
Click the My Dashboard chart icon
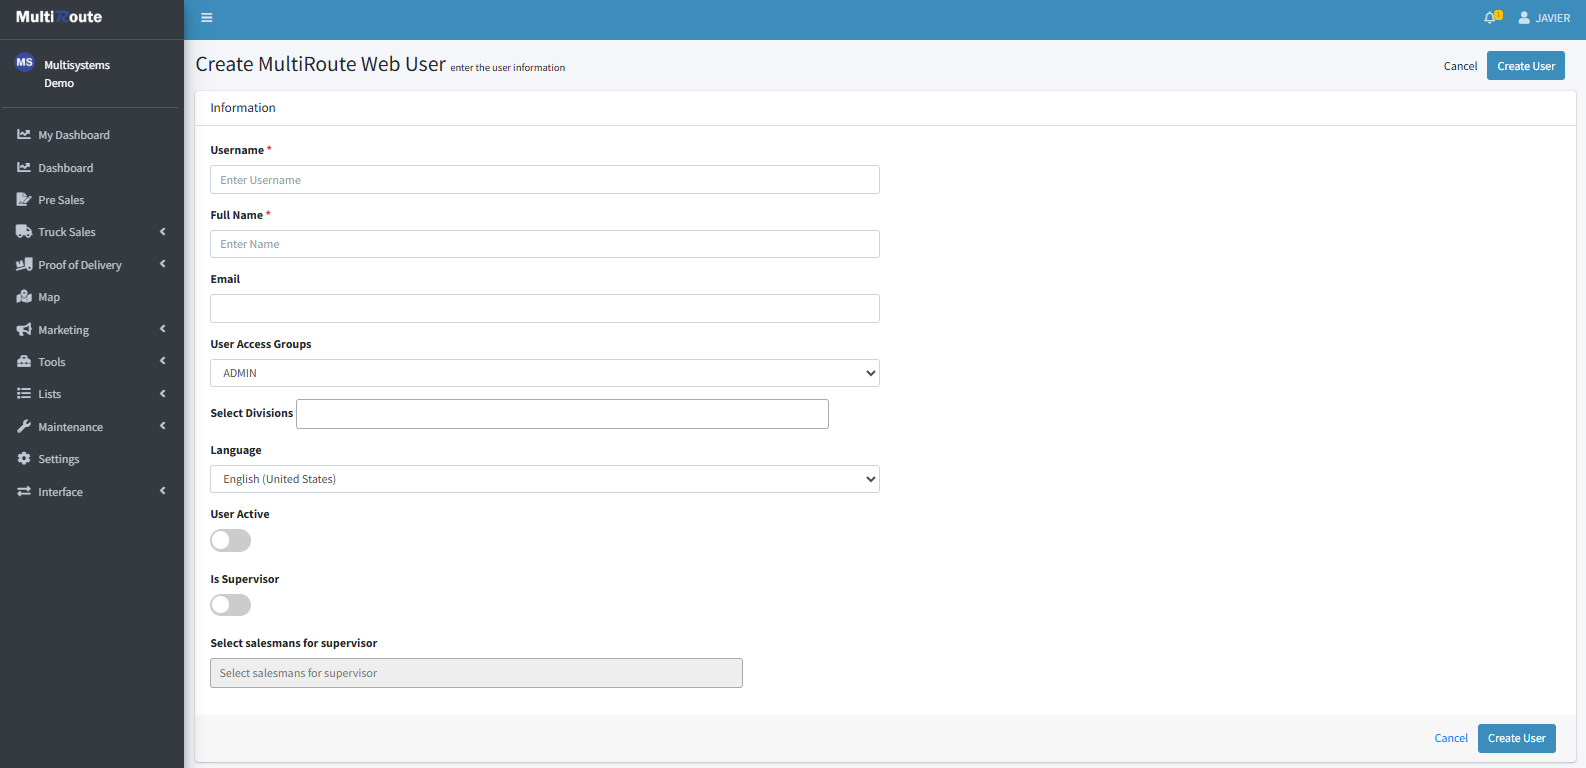[x=24, y=135]
